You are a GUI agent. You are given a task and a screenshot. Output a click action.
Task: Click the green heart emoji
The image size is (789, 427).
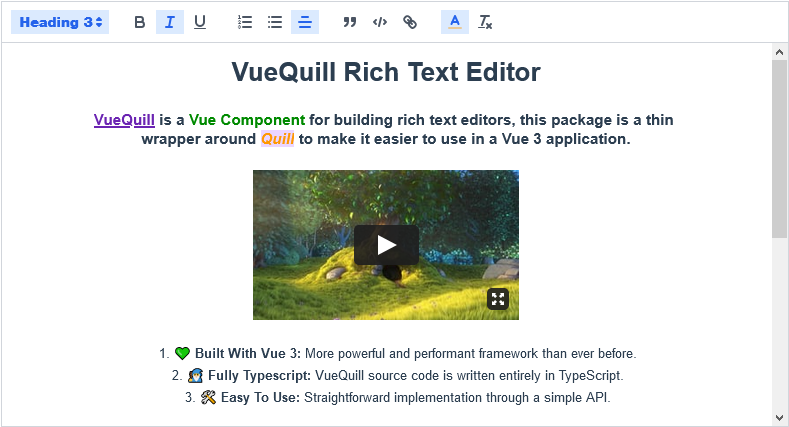click(x=182, y=354)
